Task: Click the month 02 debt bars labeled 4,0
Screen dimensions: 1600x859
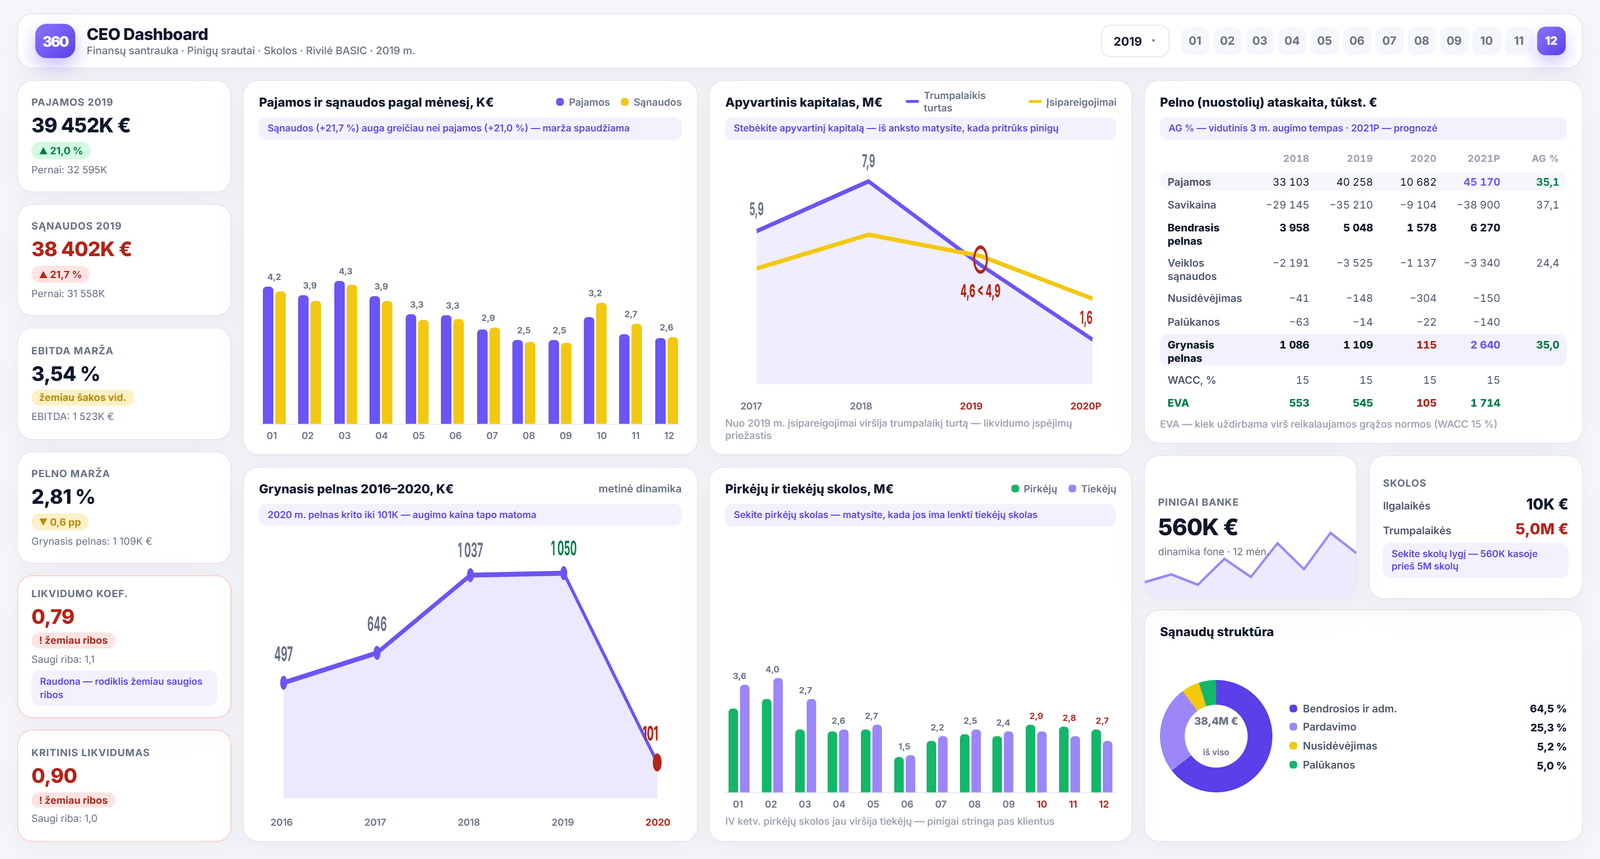Action: point(772,735)
